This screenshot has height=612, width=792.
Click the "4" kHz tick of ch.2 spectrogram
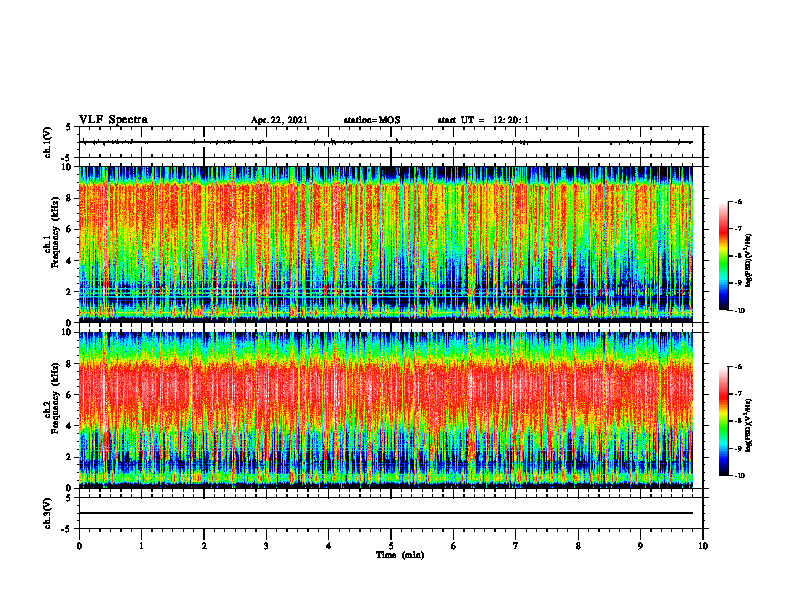[x=70, y=426]
